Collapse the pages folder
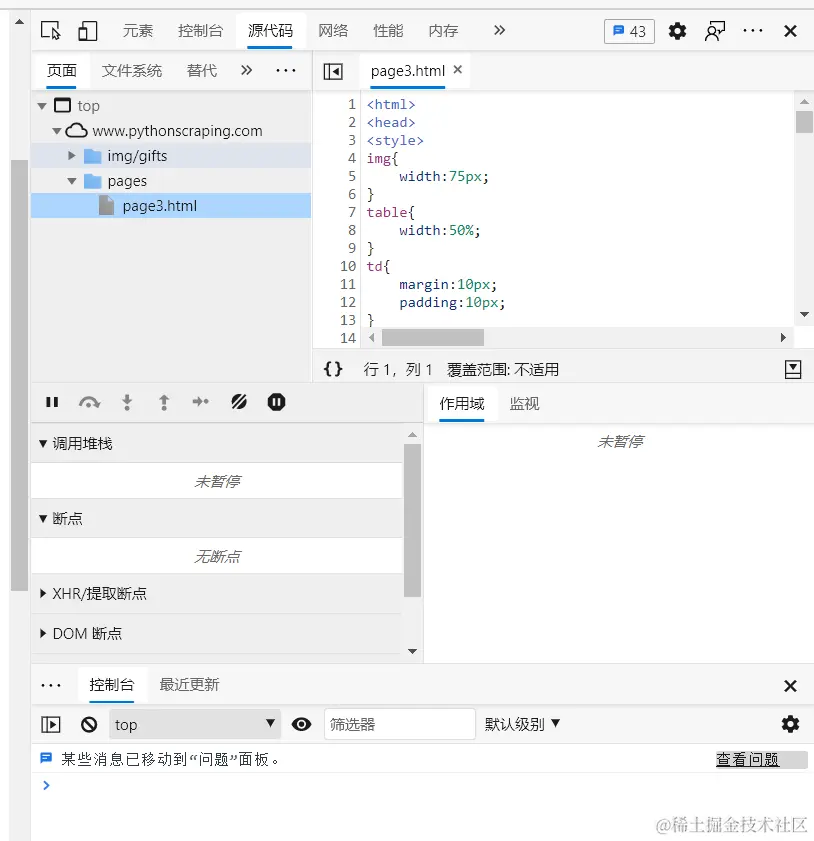Viewport: 814px width, 841px height. (x=71, y=181)
